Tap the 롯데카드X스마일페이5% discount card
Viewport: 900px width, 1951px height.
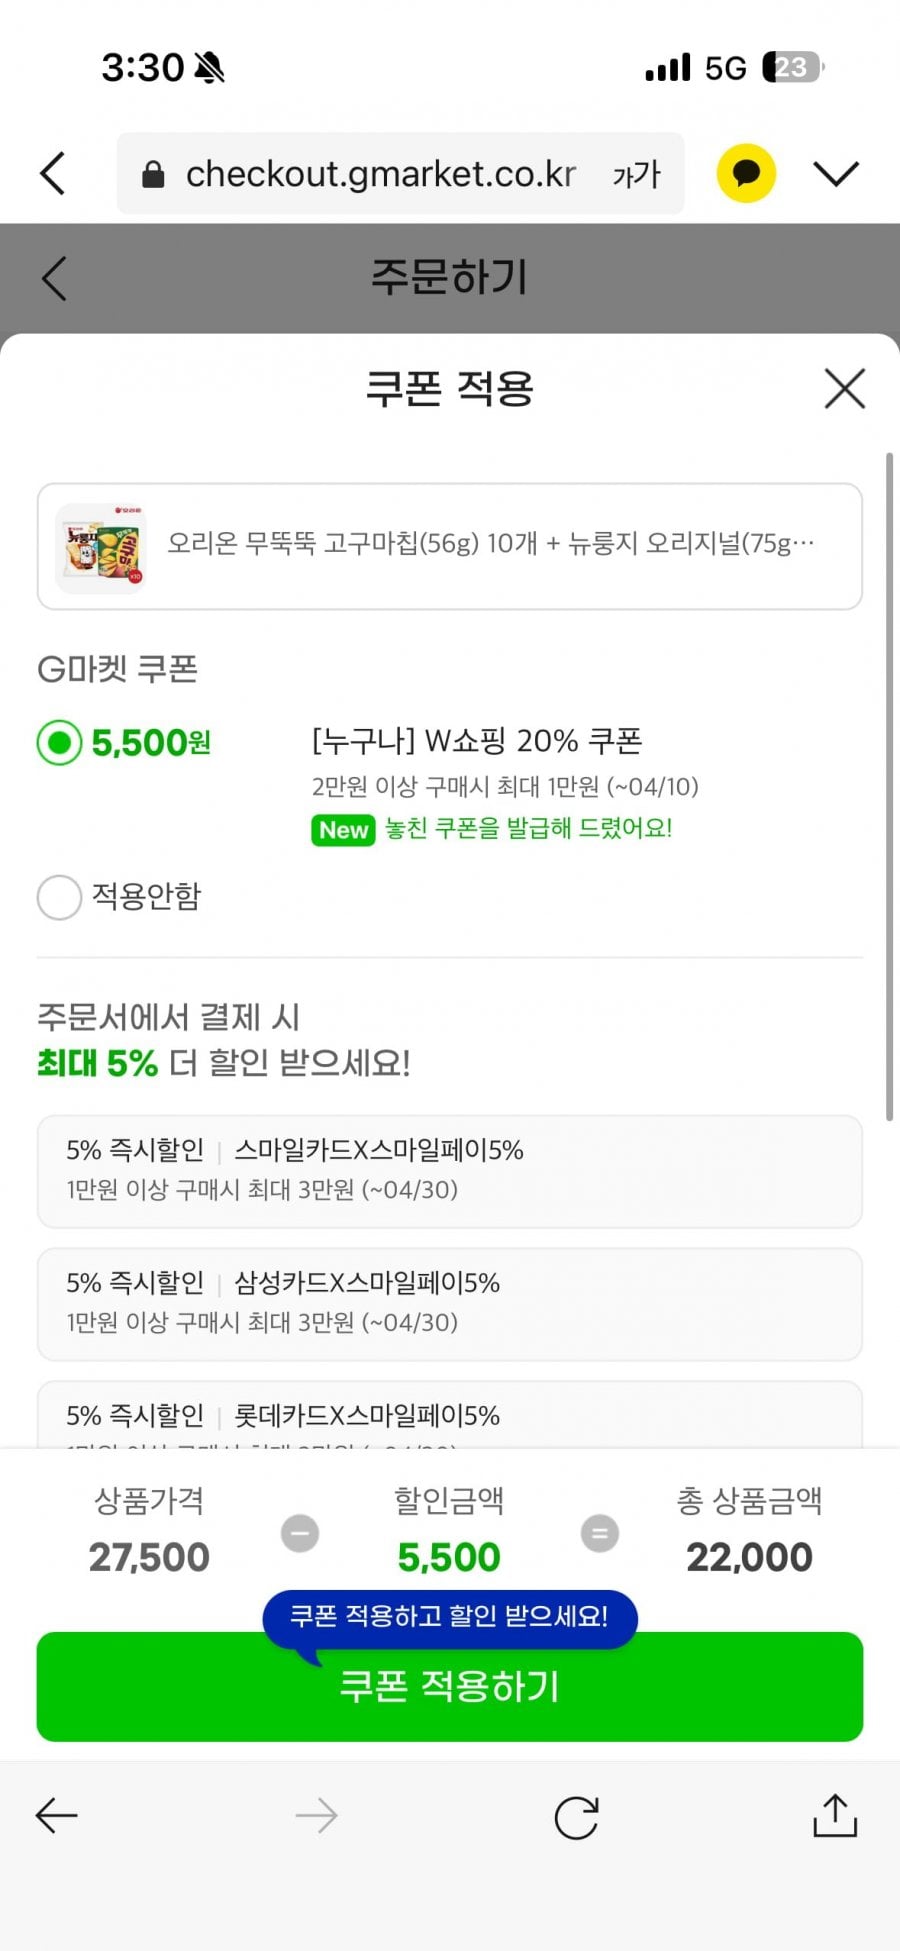[x=449, y=1416]
